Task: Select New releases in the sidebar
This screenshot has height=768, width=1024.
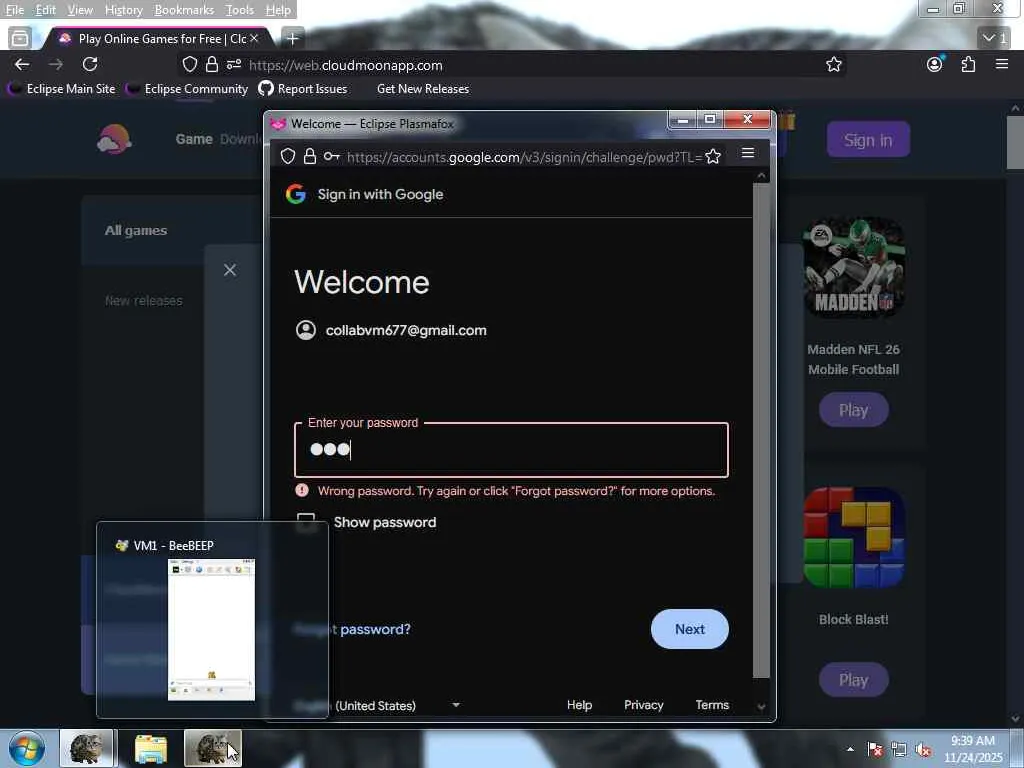Action: point(144,301)
